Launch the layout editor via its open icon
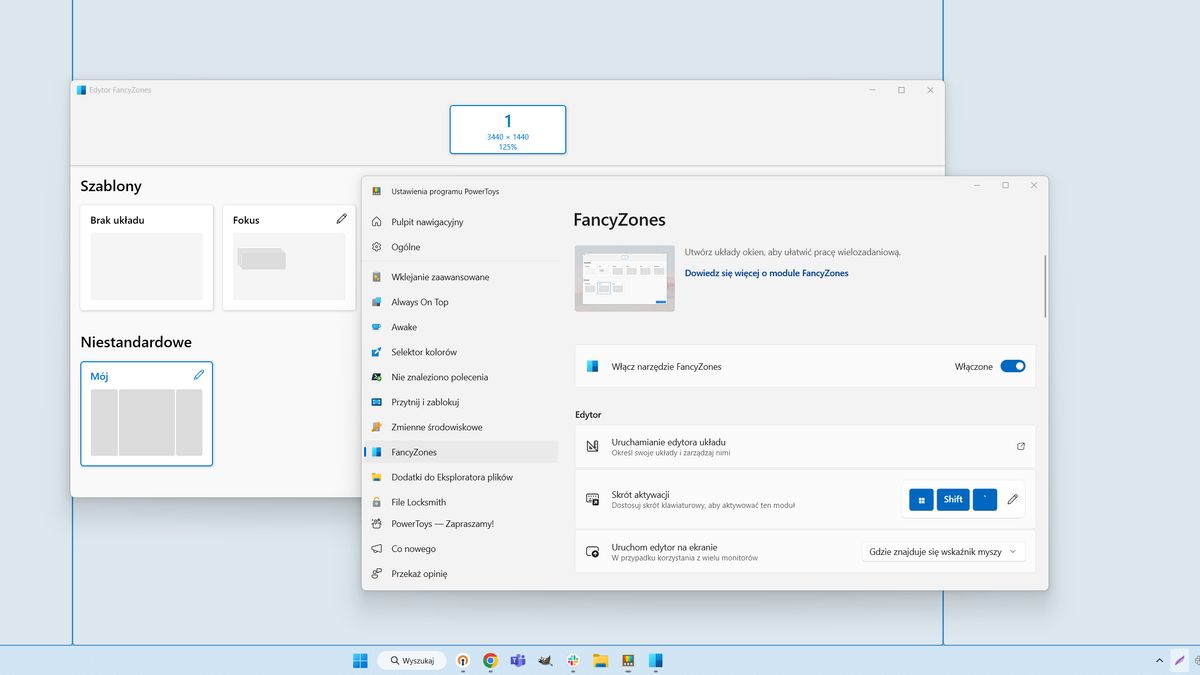The height and width of the screenshot is (675, 1200). pyautogui.click(x=1022, y=446)
